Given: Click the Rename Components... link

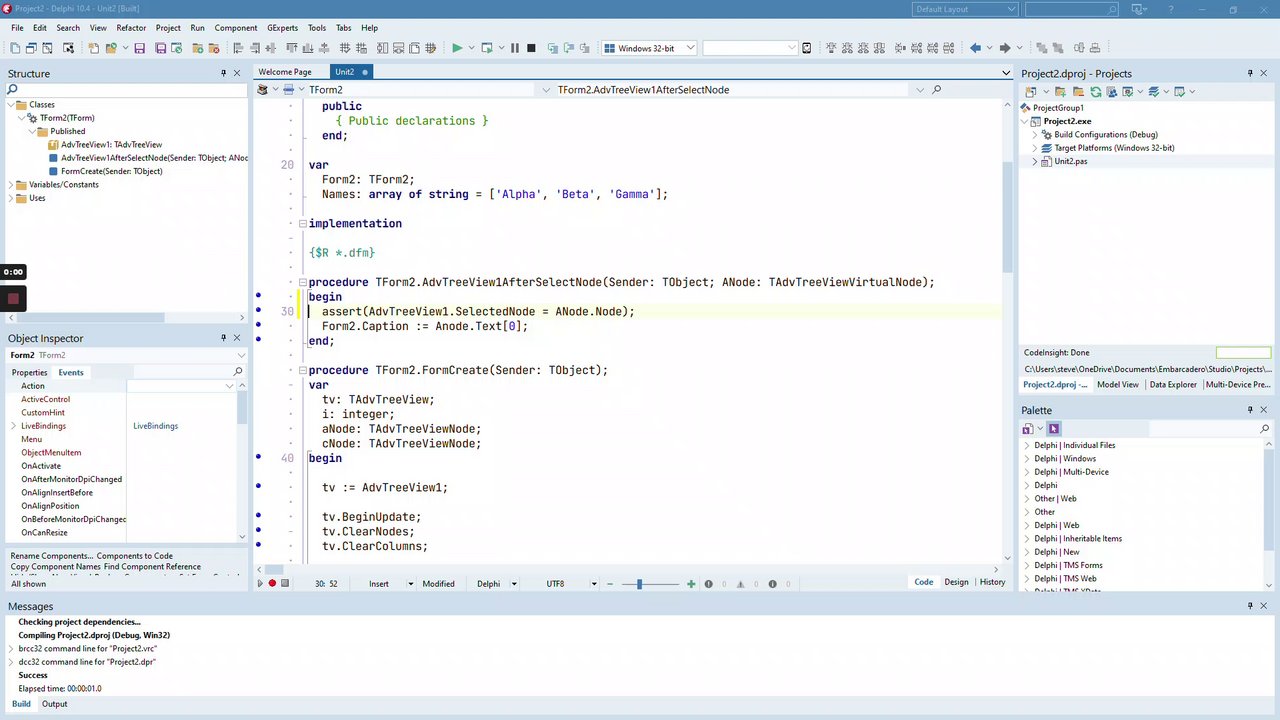Looking at the screenshot, I should (52, 556).
